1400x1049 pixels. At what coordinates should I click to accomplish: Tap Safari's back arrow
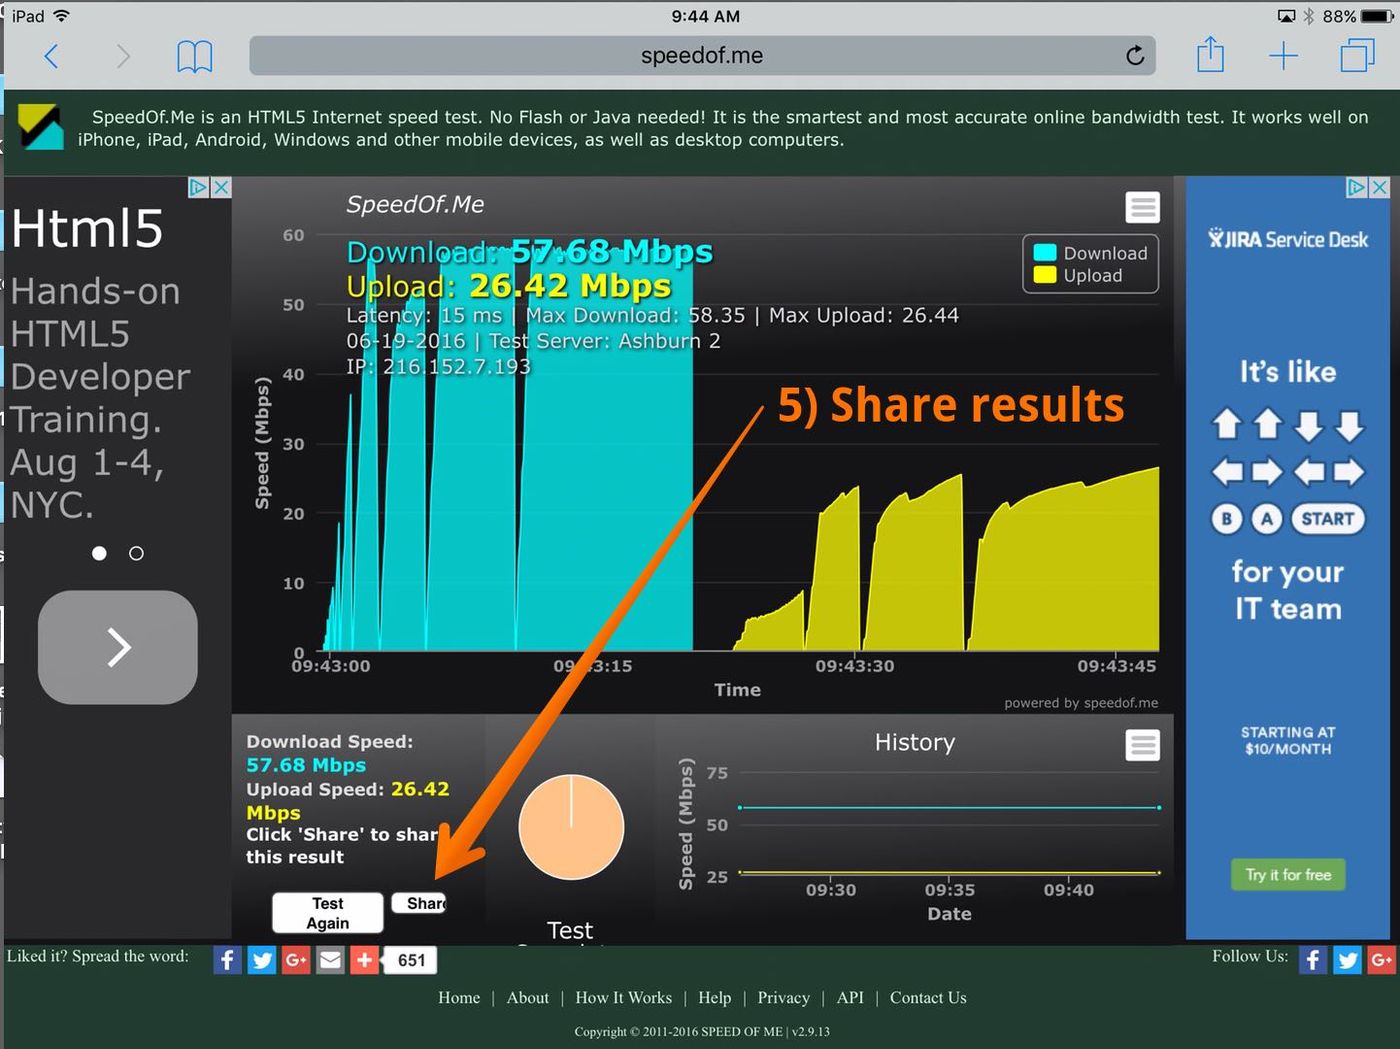[x=51, y=56]
